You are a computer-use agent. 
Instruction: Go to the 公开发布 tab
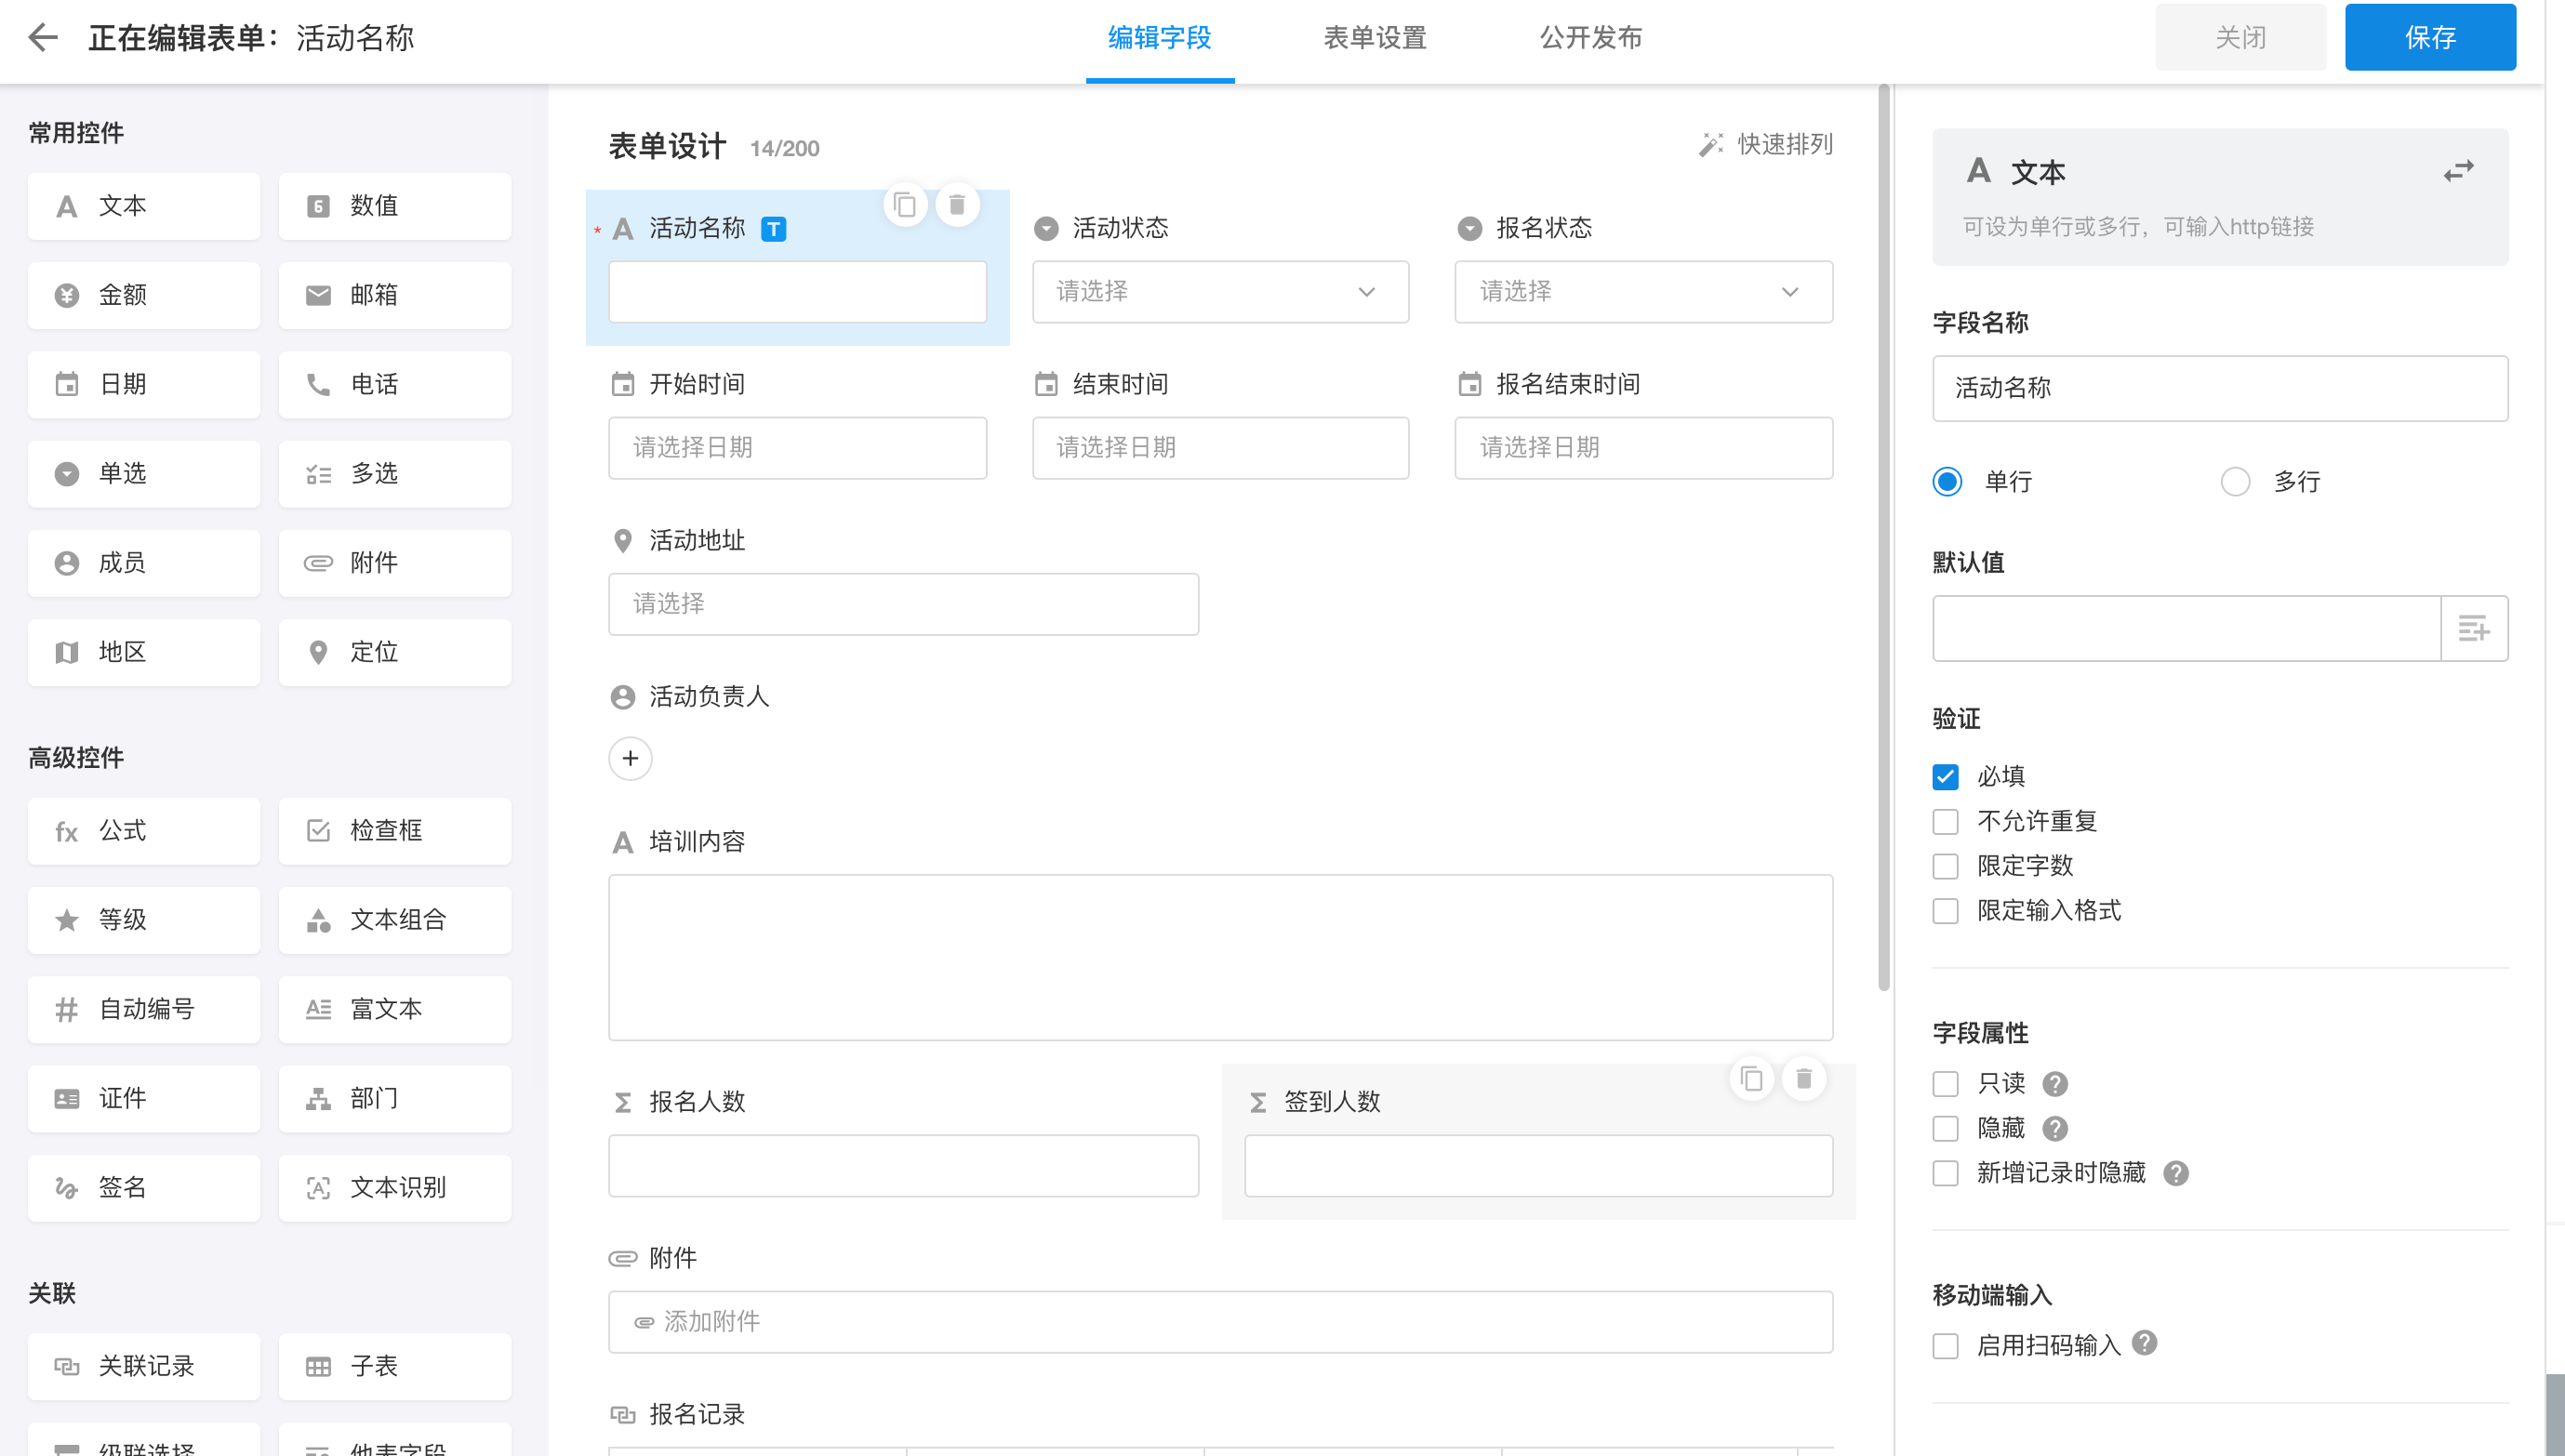(x=1590, y=38)
